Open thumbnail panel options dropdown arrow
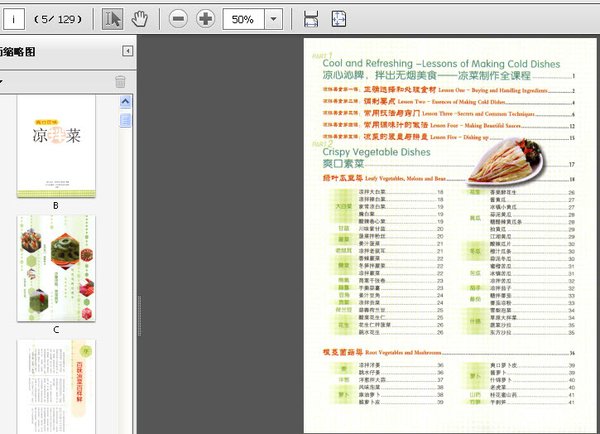This screenshot has width=600, height=434. click(x=2, y=82)
